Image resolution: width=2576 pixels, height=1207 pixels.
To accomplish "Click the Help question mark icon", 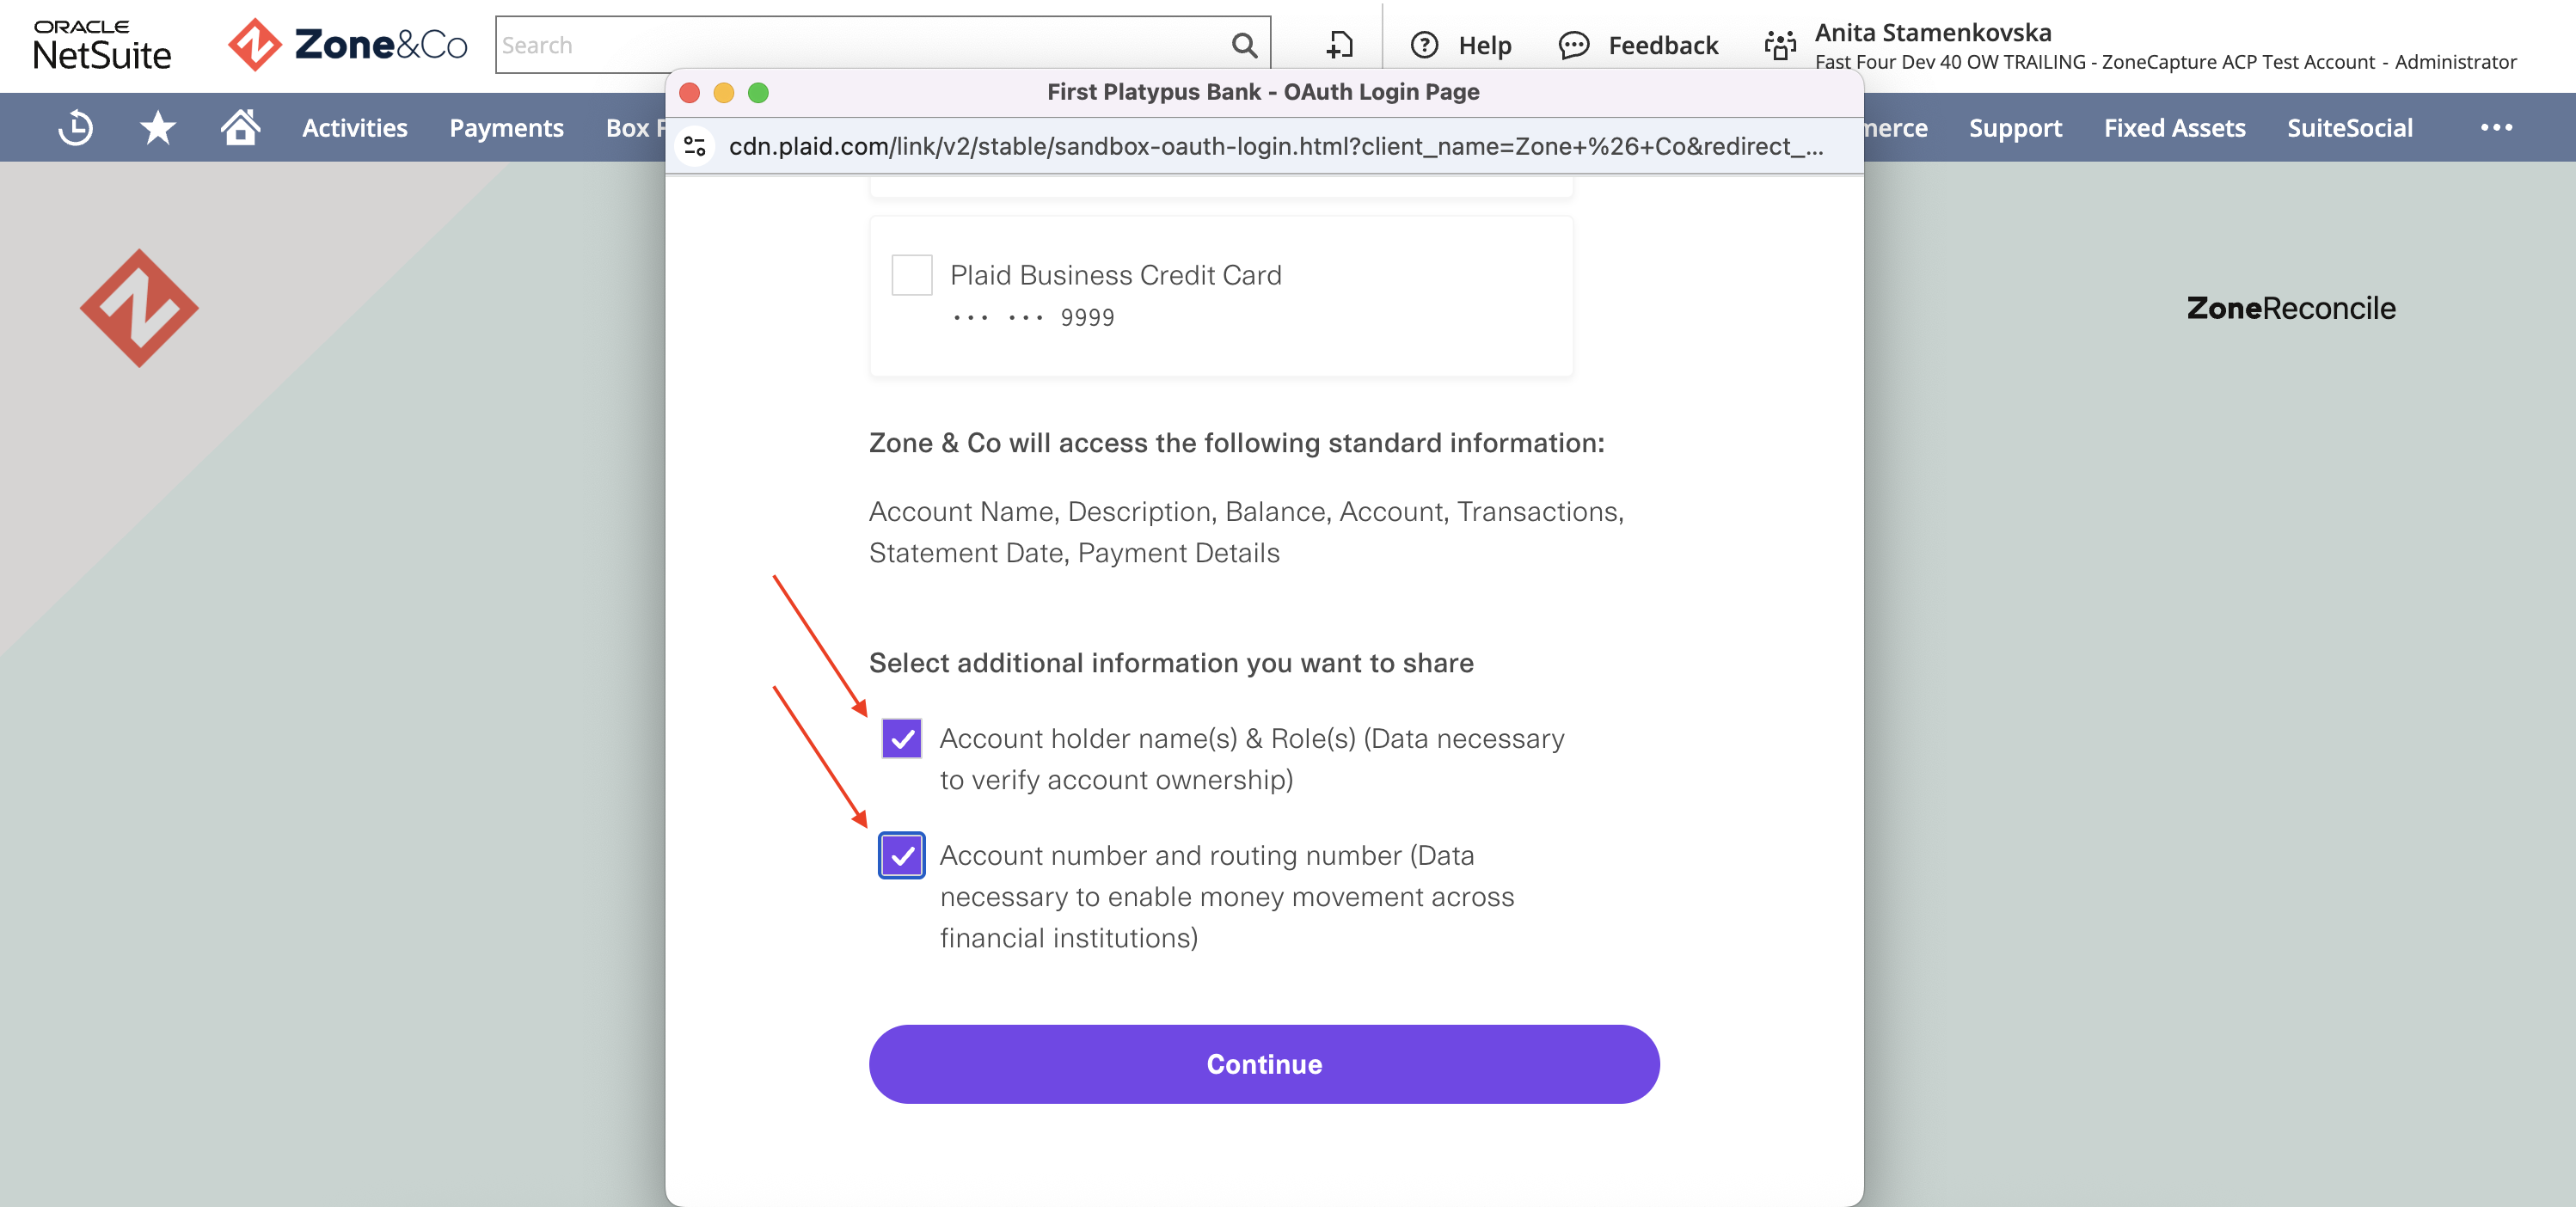I will point(1424,45).
